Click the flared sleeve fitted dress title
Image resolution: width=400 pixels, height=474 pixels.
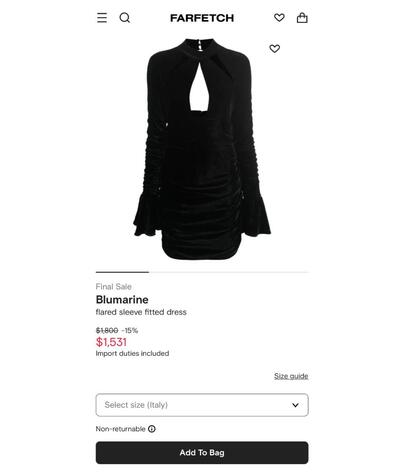(141, 312)
